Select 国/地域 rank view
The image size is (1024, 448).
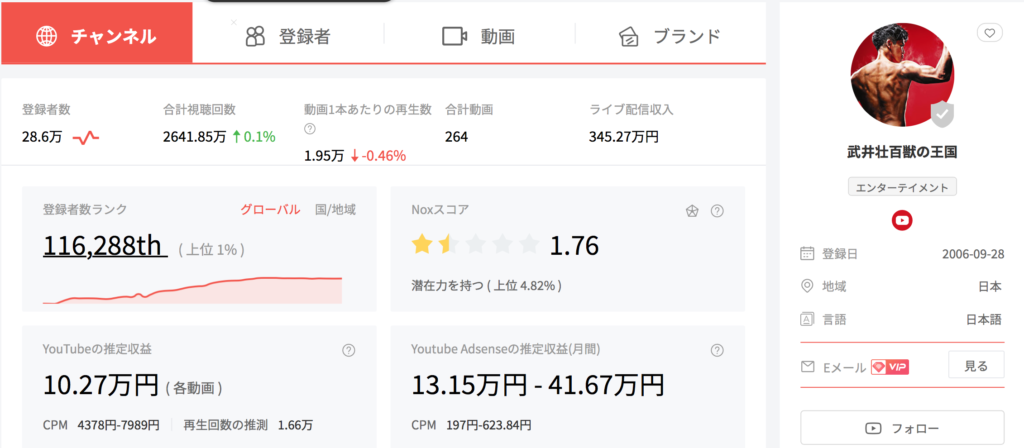pos(335,210)
